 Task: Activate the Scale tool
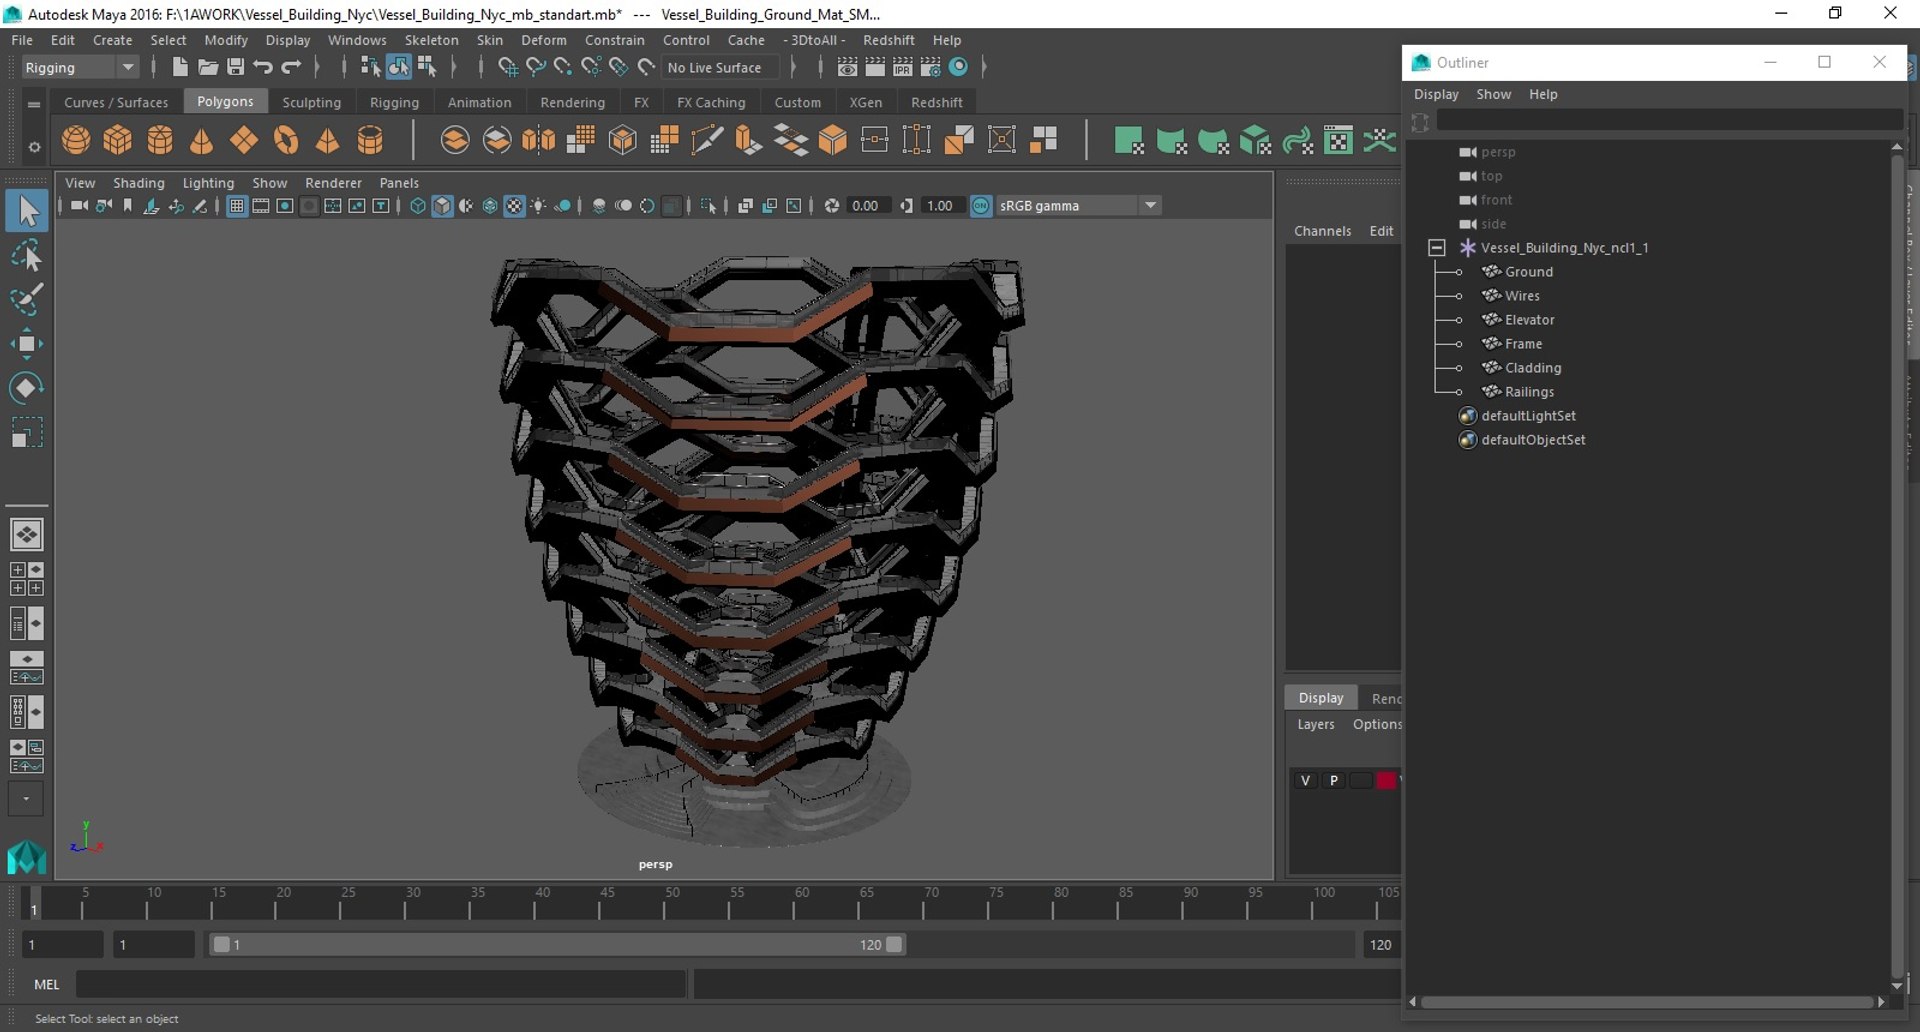click(x=27, y=432)
